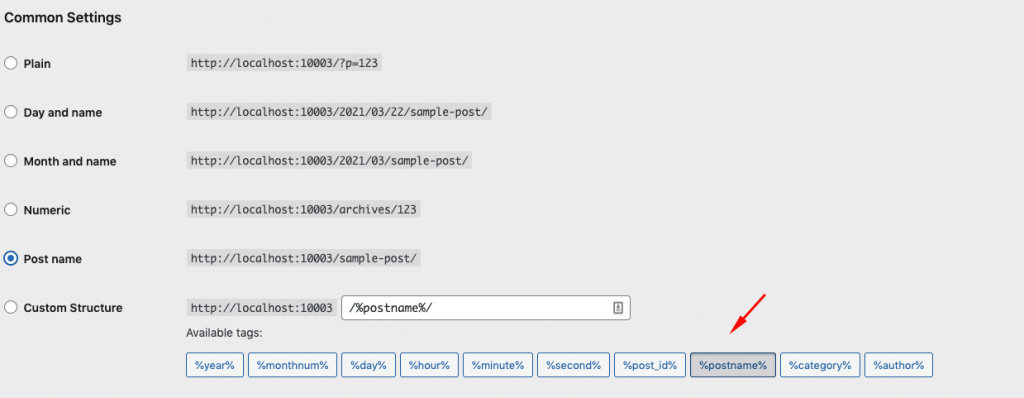Viewport: 1024px width, 398px height.
Task: Insert the %category% tag
Action: (x=820, y=365)
